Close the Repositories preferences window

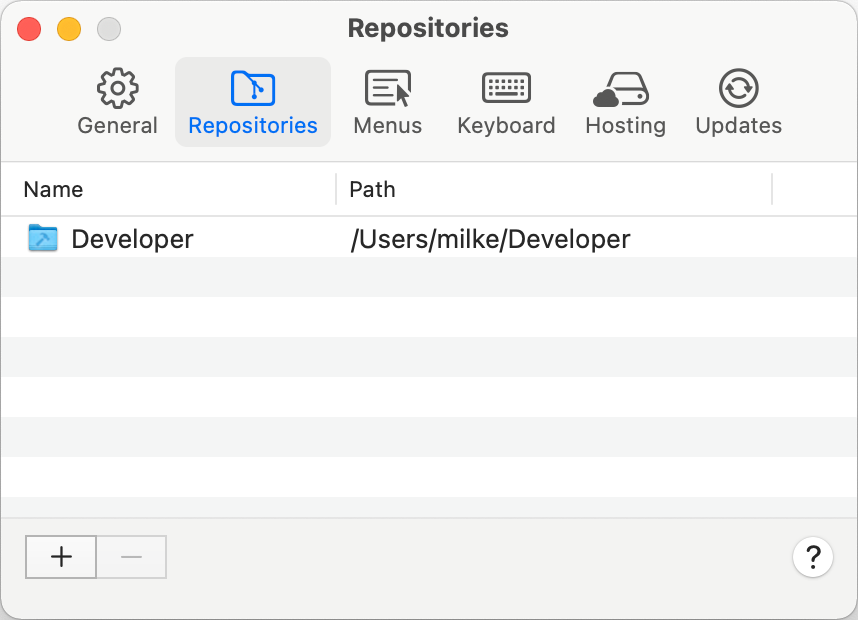29,29
